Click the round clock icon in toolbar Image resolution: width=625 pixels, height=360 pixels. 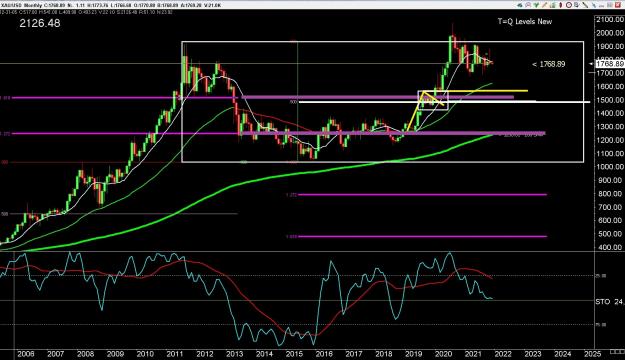569,5
